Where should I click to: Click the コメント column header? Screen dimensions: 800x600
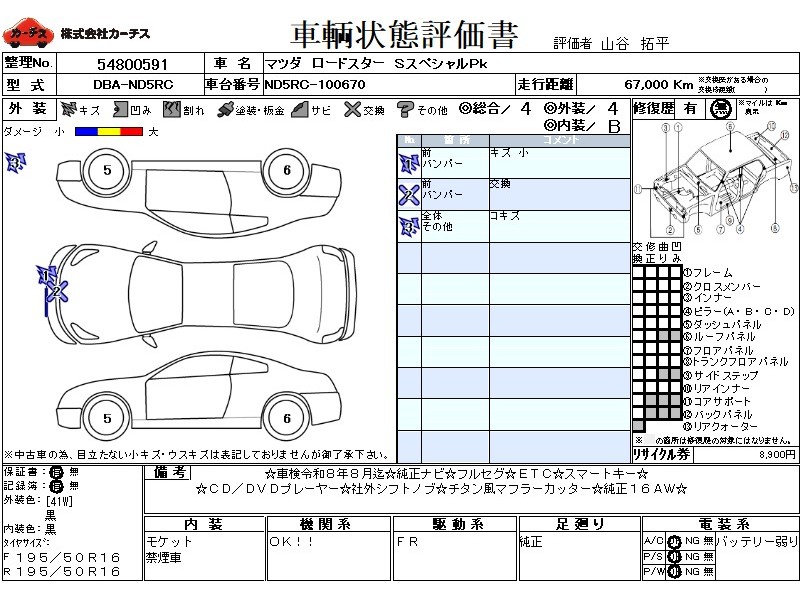tap(560, 140)
